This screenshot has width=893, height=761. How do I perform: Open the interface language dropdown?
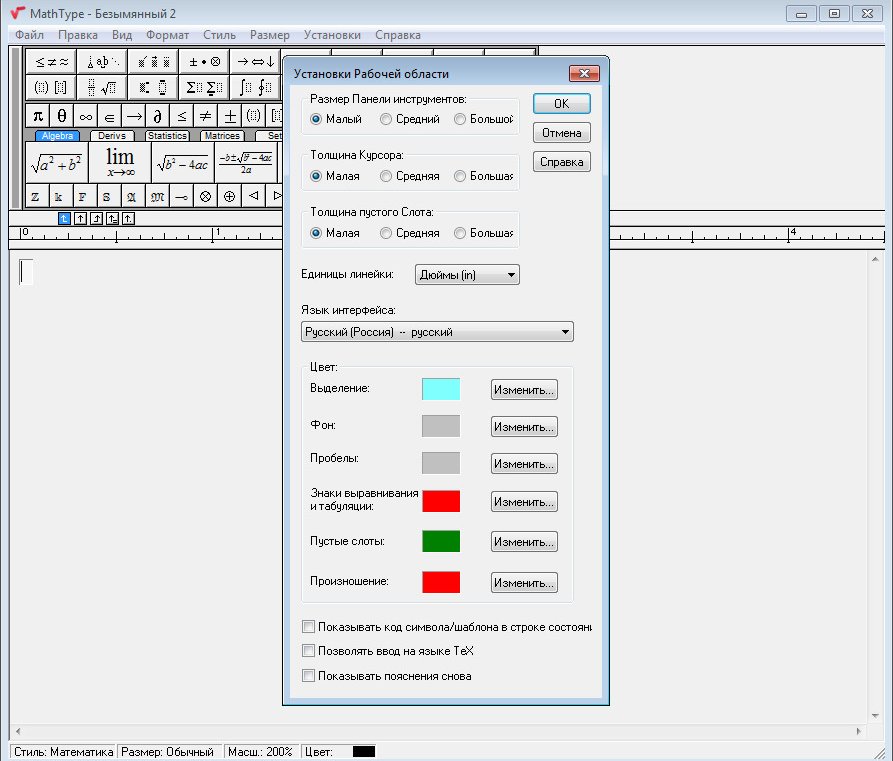[x=437, y=332]
